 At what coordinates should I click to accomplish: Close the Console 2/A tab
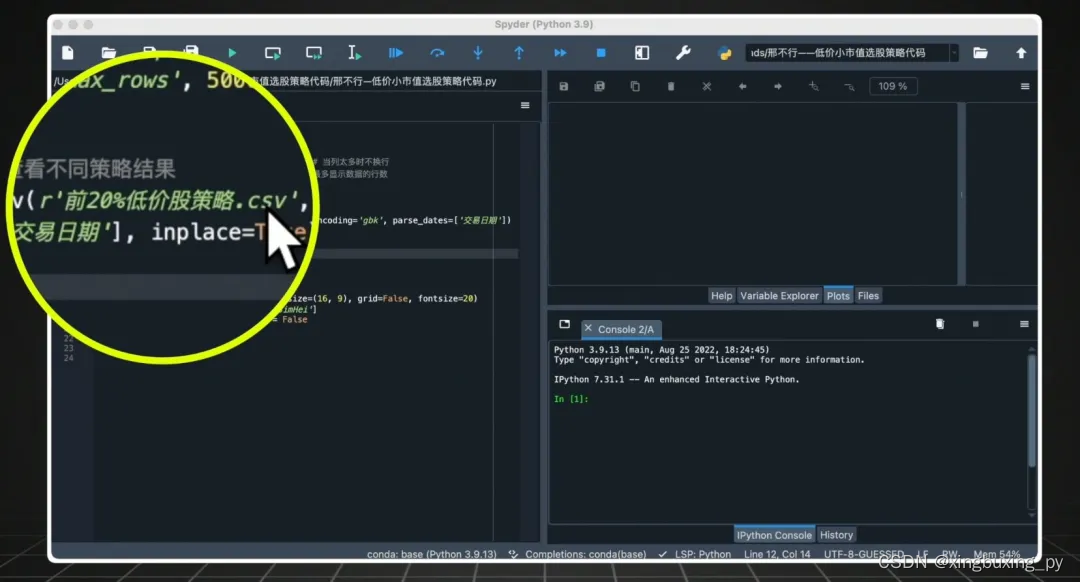click(588, 329)
